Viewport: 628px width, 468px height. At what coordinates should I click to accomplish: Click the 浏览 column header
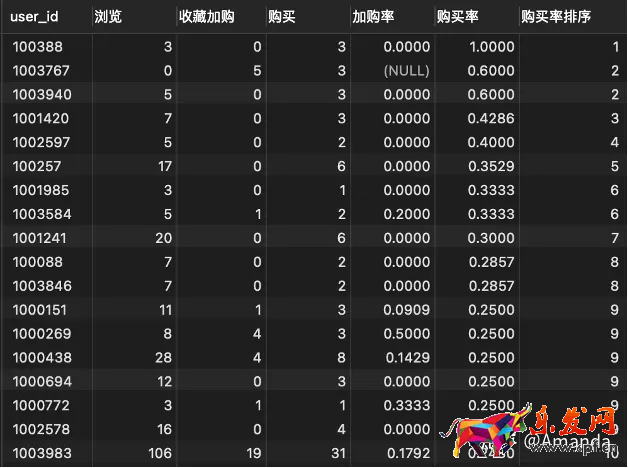pyautogui.click(x=109, y=17)
